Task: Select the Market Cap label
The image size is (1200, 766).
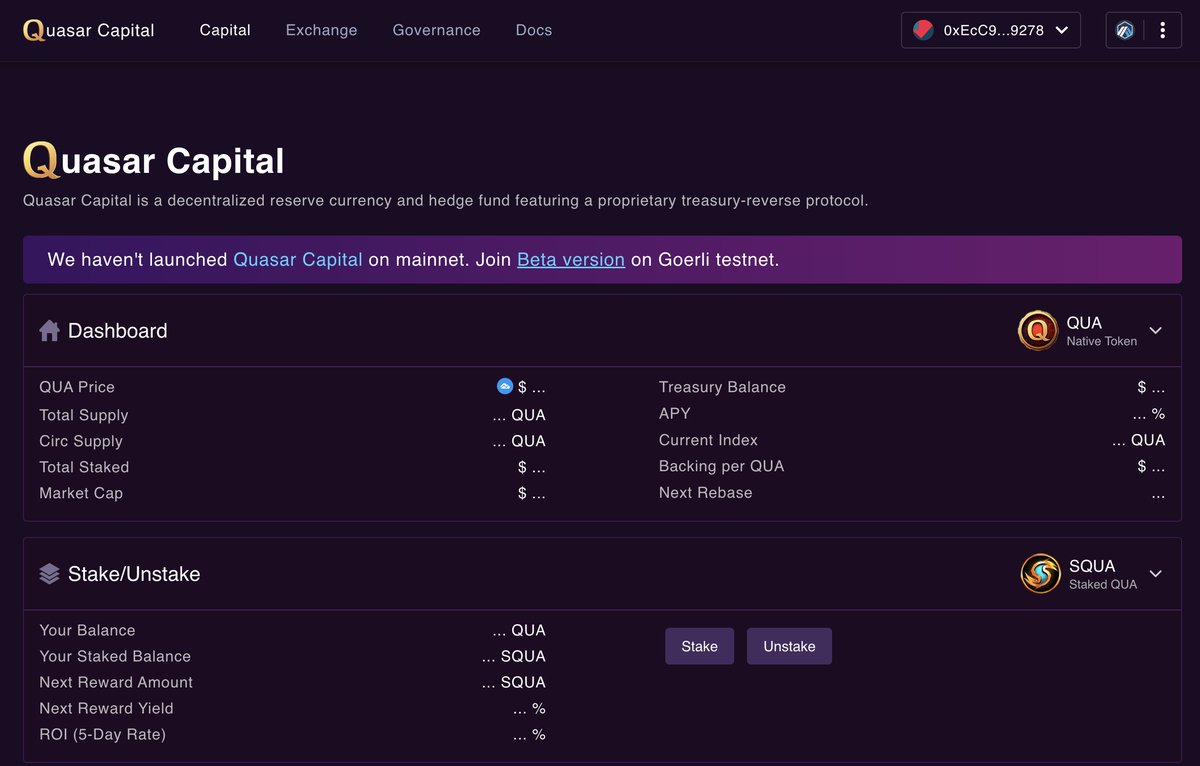Action: pyautogui.click(x=81, y=493)
